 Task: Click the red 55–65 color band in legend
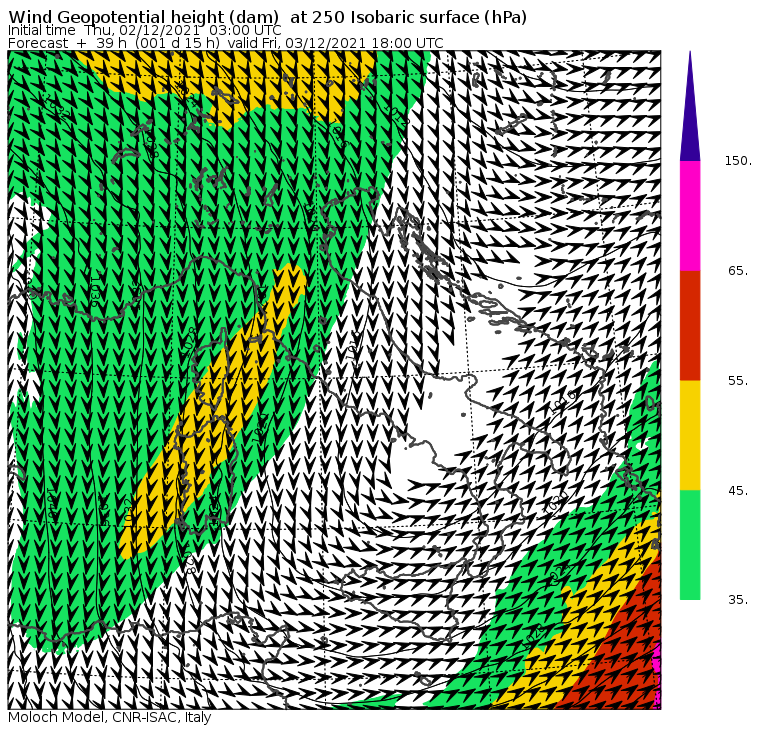tap(690, 325)
